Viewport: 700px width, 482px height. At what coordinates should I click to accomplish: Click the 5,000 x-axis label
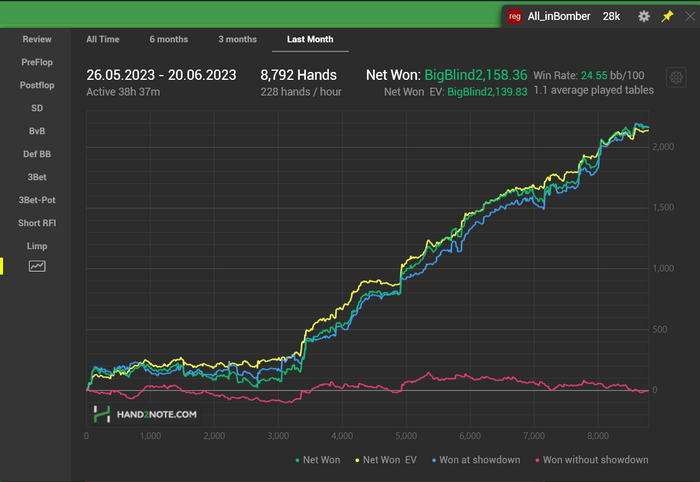406,436
